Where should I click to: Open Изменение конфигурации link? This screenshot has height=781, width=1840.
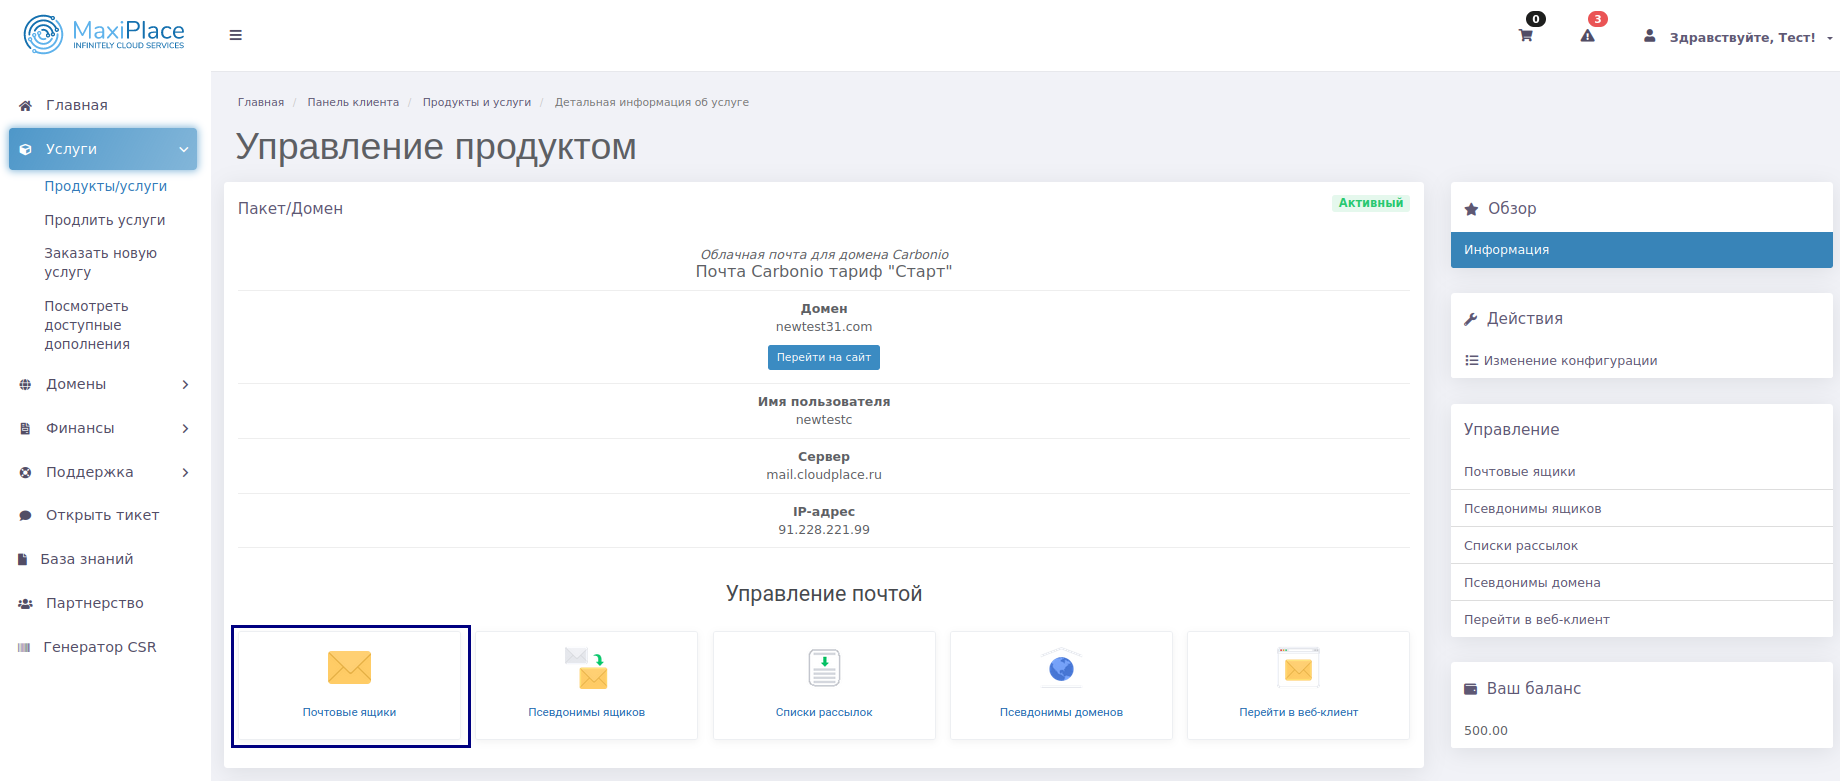[x=1570, y=361]
